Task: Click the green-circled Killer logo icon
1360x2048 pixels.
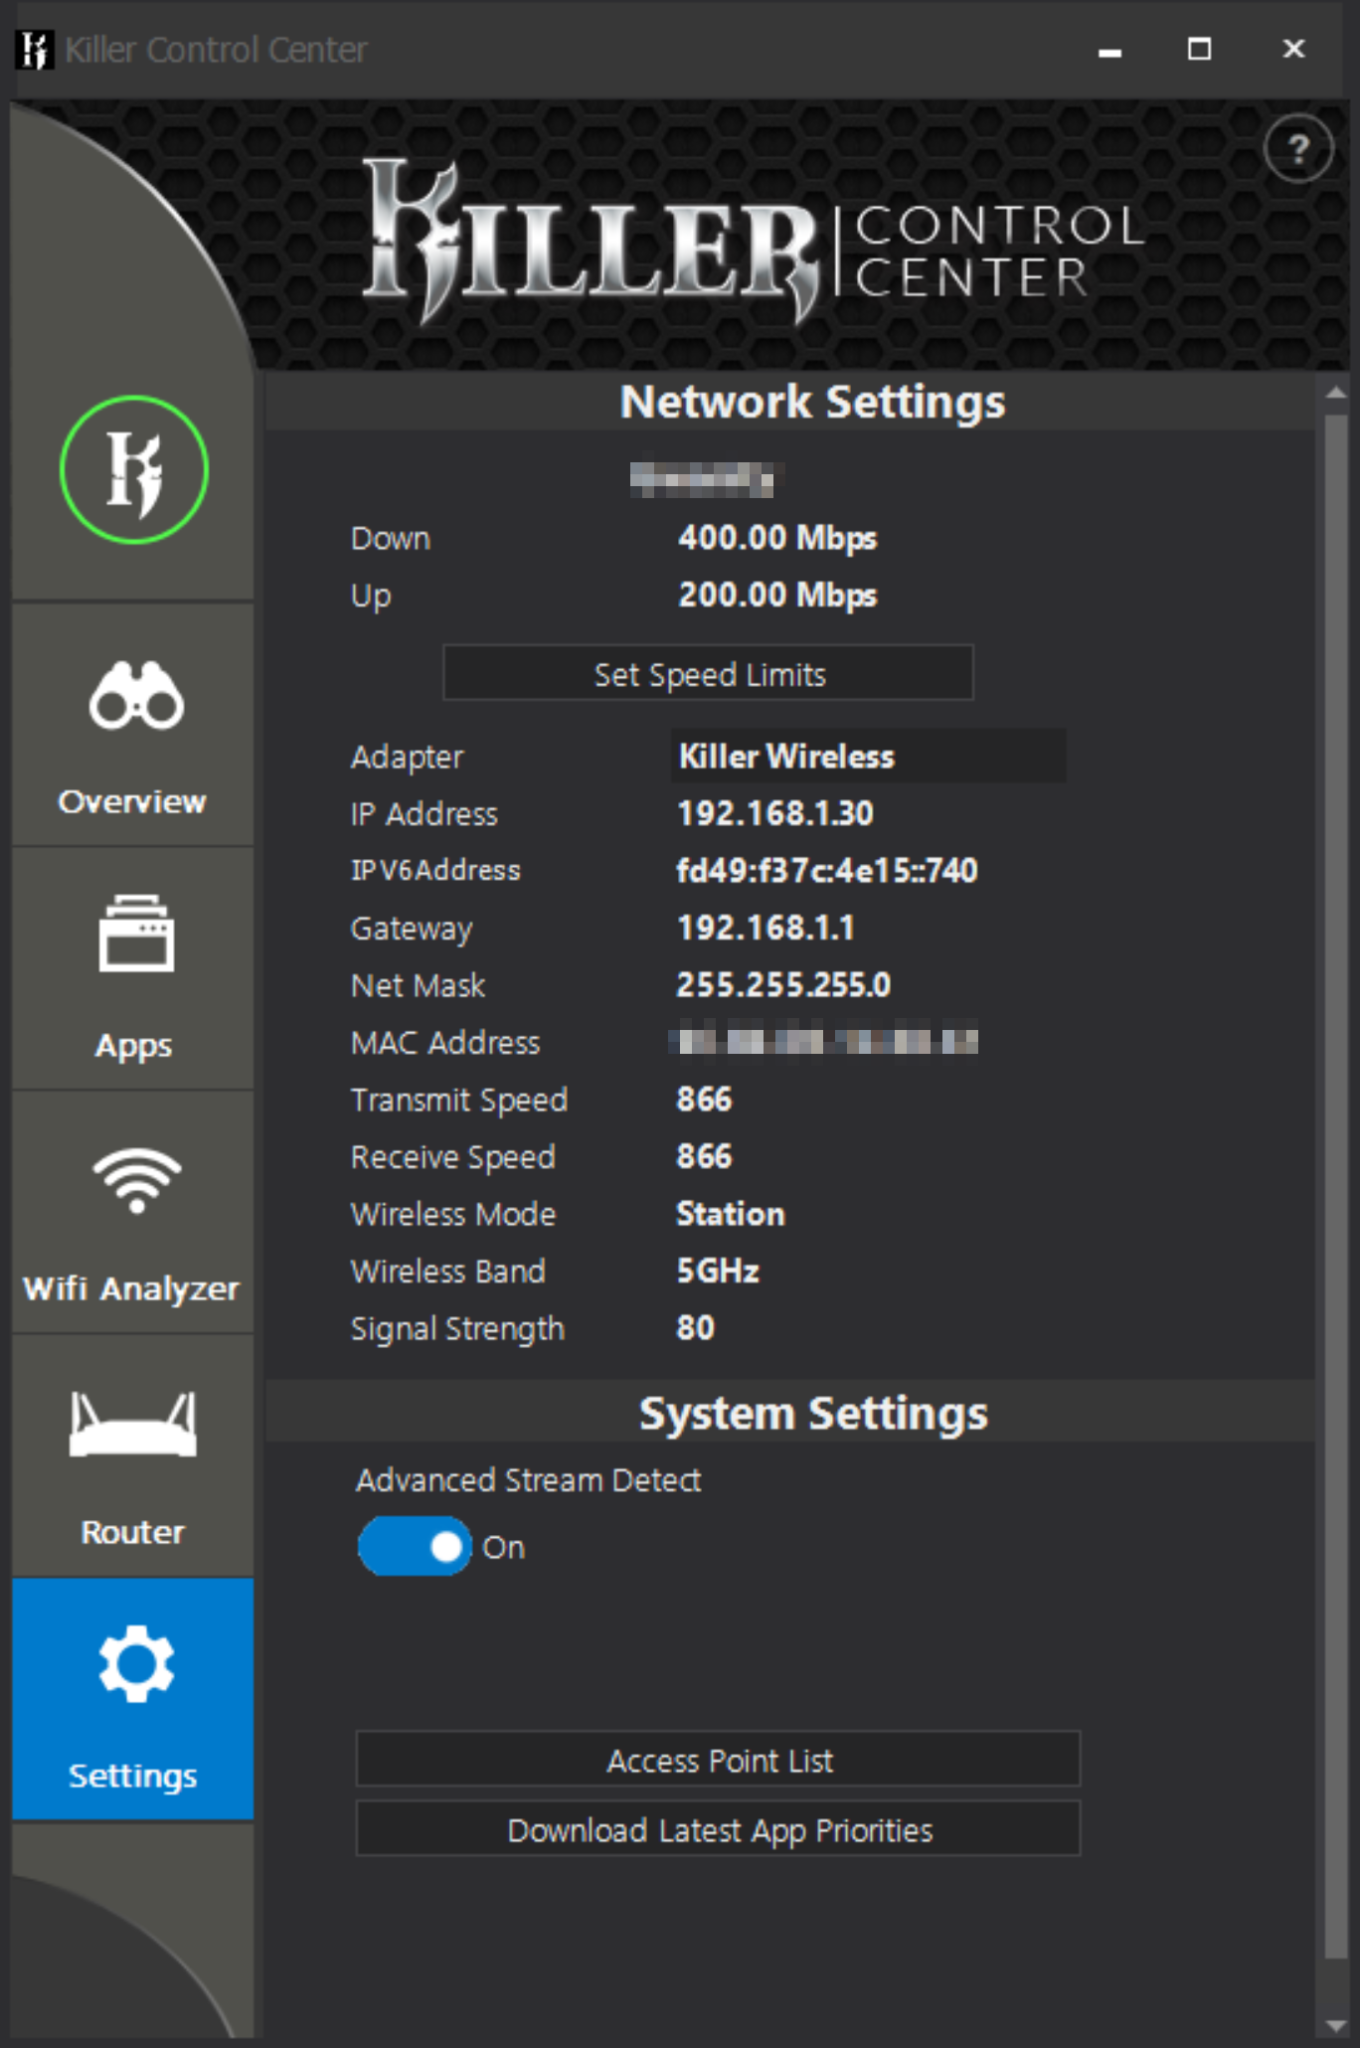Action: [x=134, y=470]
